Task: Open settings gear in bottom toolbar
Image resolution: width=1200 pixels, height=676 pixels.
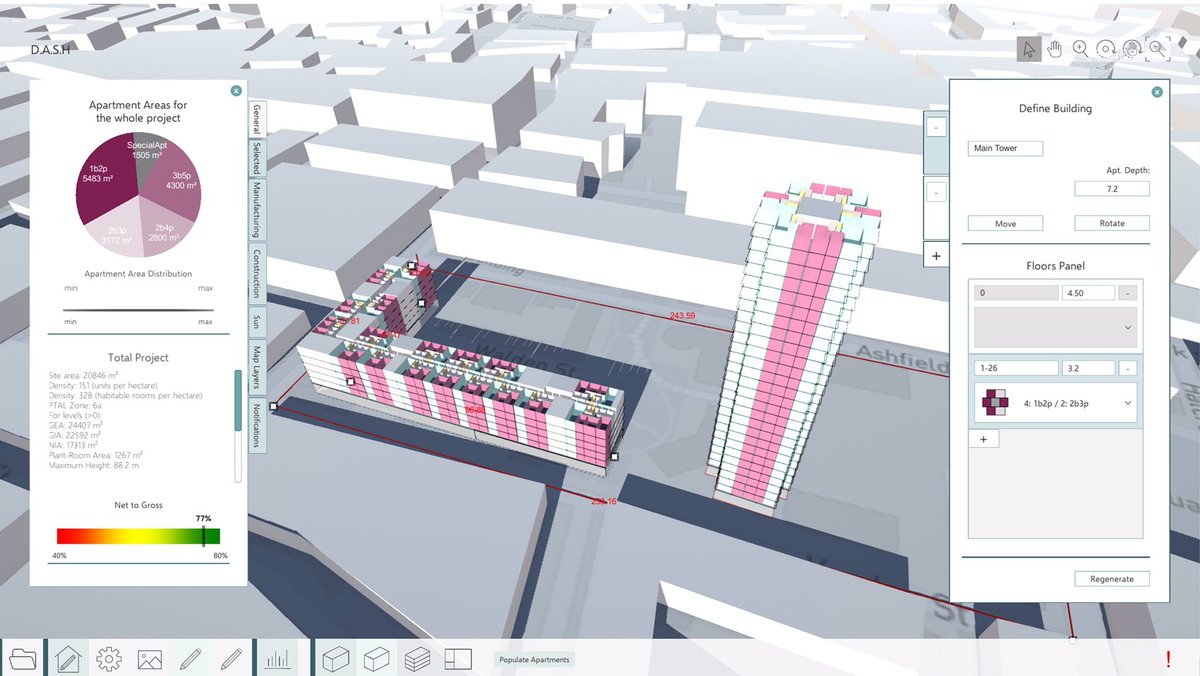Action: coord(109,659)
